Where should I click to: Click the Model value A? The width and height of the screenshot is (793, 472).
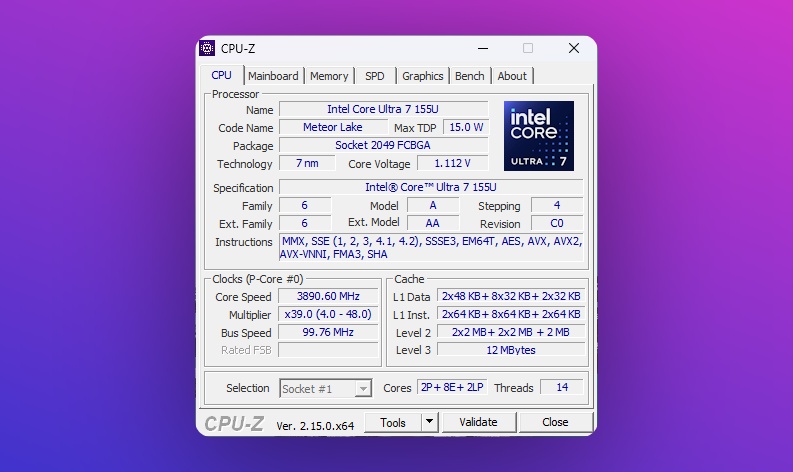[x=433, y=205]
